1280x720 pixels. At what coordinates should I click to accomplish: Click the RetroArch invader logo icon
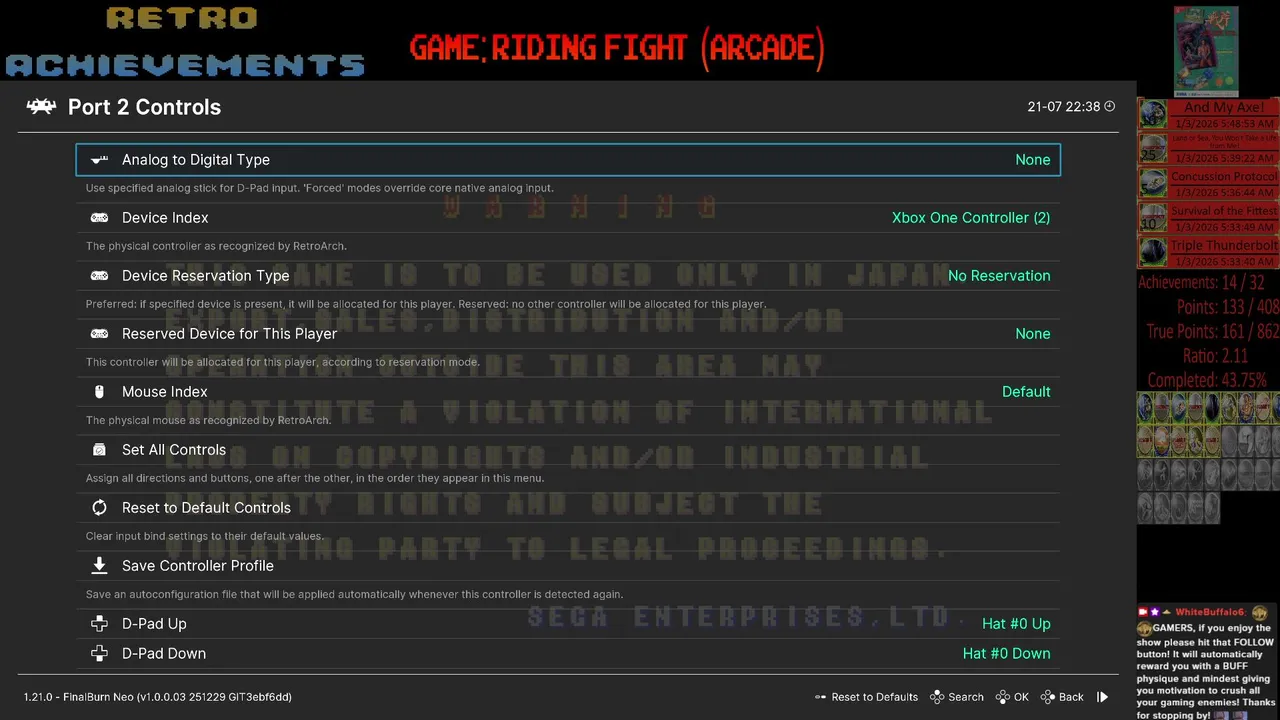[x=41, y=107]
